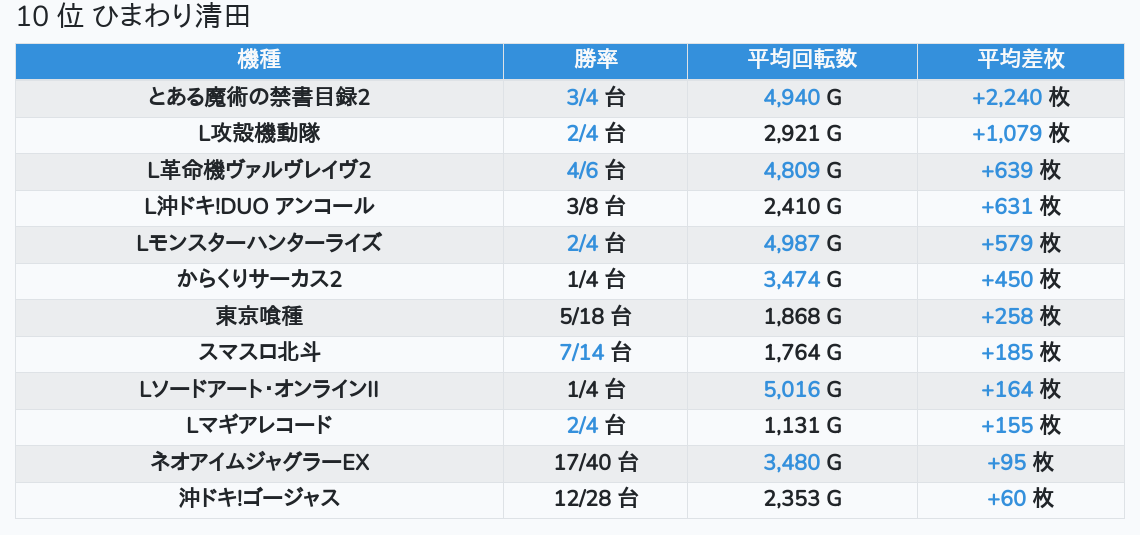The width and height of the screenshot is (1140, 535).
Task: Click the 平均回転数 column header
Action: pyautogui.click(x=802, y=60)
